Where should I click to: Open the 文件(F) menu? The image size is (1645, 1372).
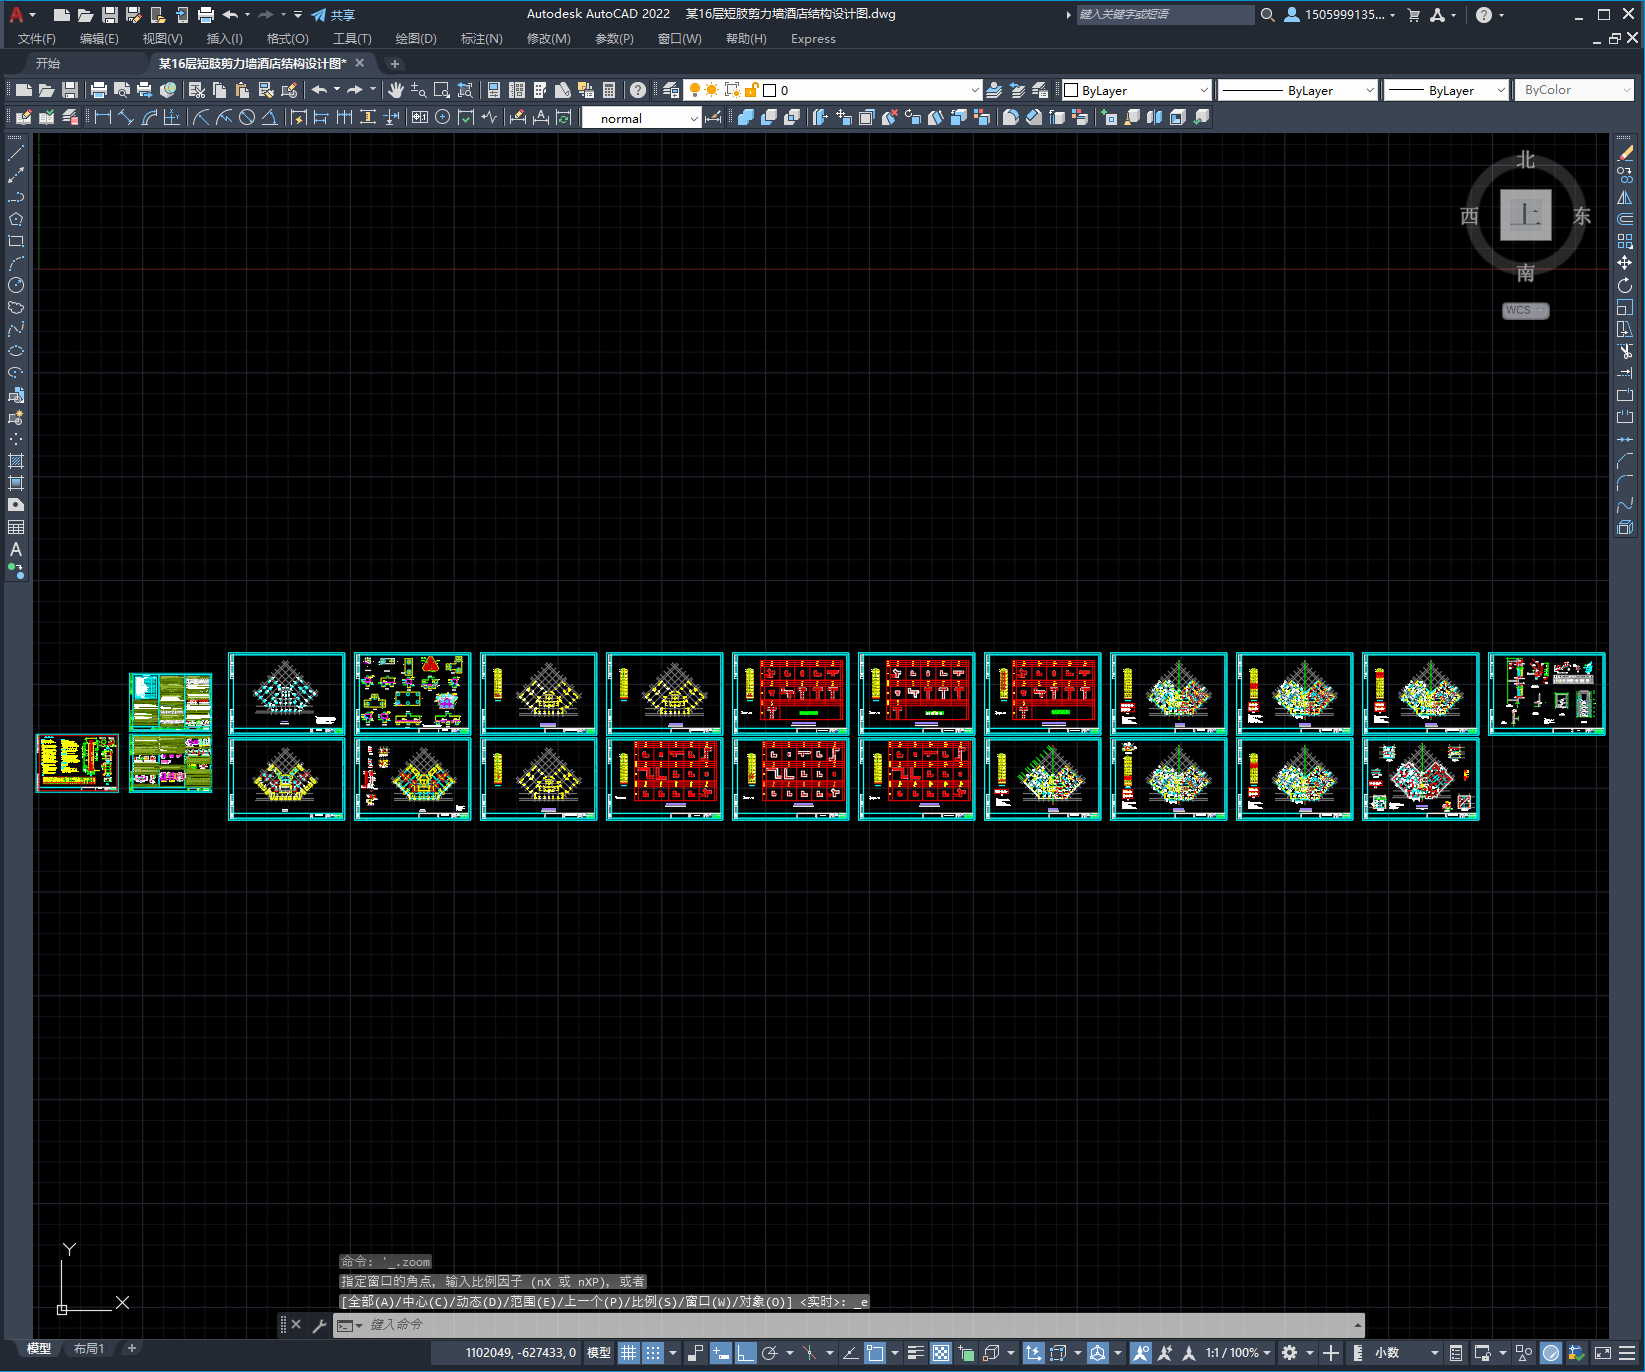click(36, 39)
